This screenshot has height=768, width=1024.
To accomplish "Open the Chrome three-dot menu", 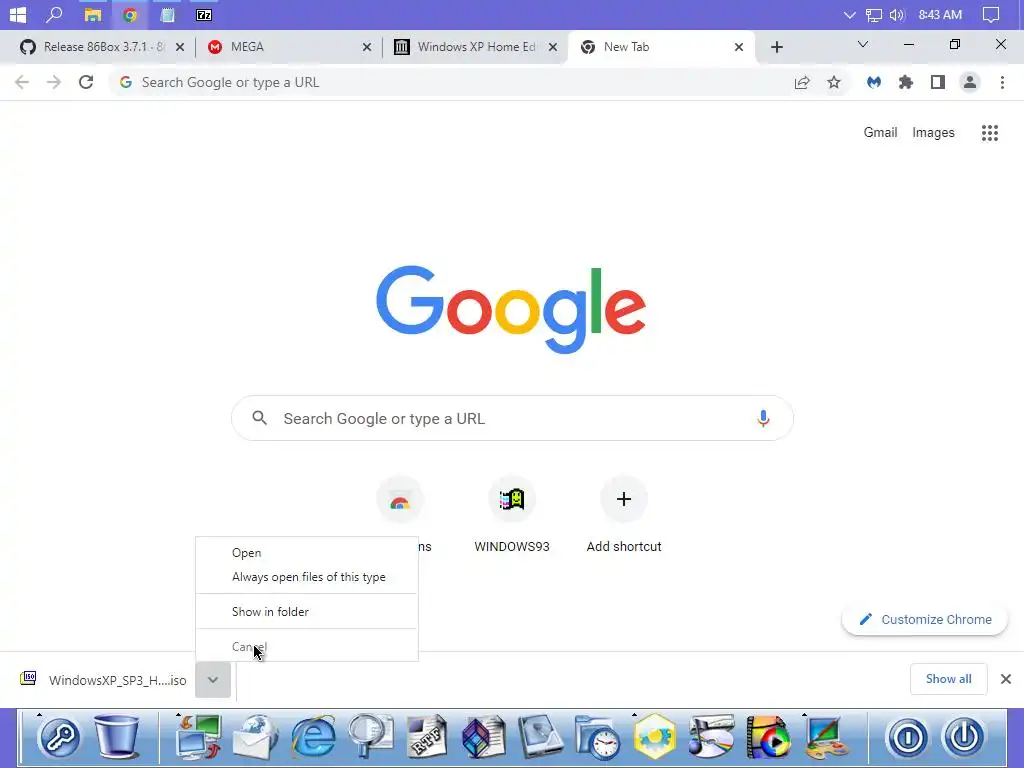I will [1002, 82].
